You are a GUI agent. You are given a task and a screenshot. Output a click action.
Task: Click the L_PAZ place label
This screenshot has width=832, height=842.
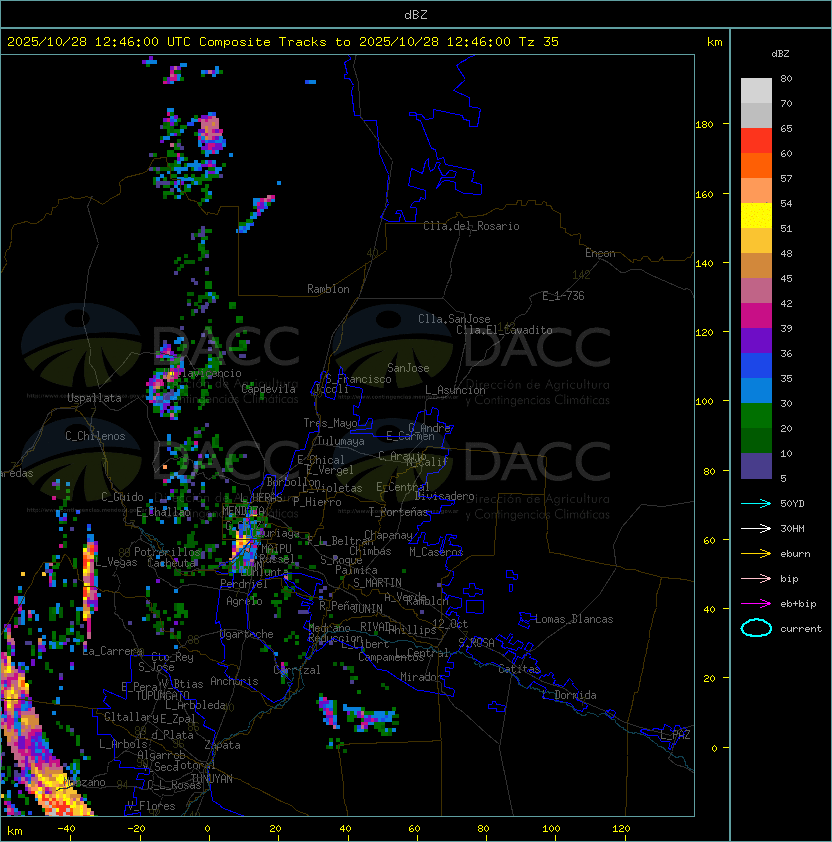(x=675, y=735)
